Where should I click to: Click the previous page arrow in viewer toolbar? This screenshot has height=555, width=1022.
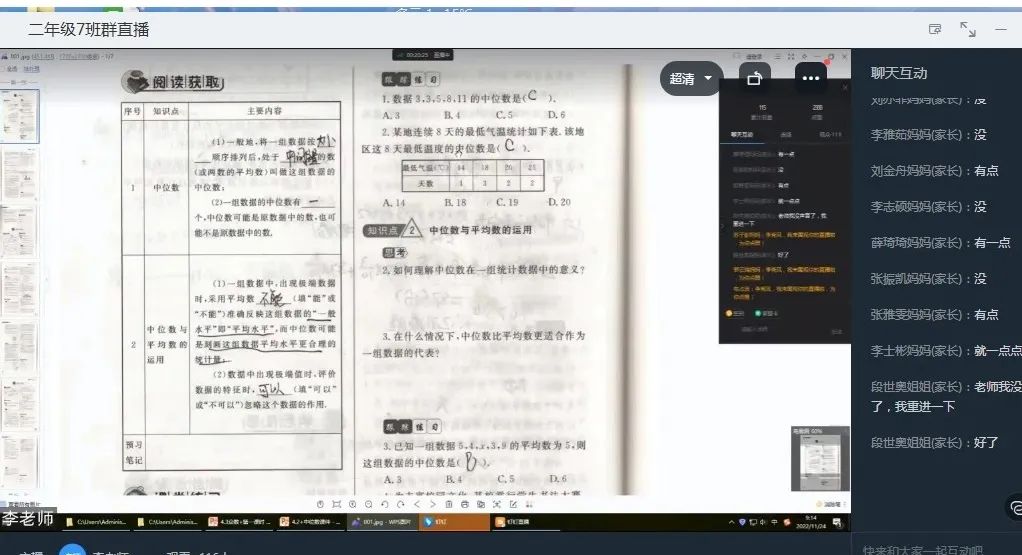(418, 504)
